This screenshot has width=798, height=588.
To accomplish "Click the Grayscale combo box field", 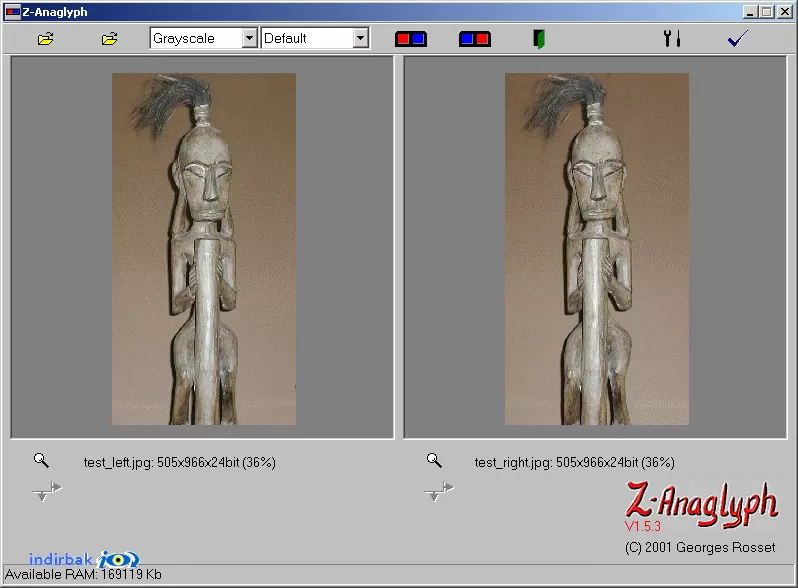I will pos(204,38).
